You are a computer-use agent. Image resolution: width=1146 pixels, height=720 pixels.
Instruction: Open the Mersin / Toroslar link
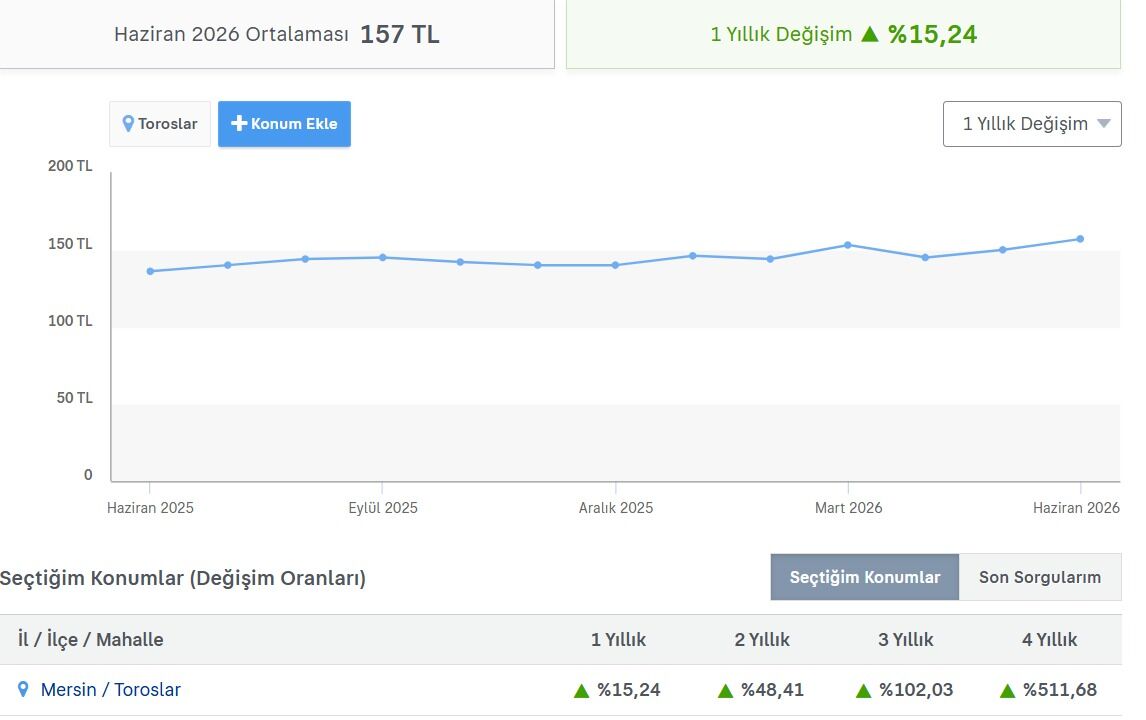(x=110, y=689)
